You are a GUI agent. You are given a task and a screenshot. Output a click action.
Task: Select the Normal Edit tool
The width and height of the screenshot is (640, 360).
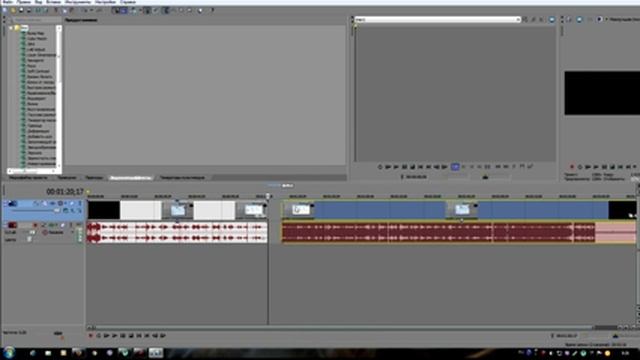point(165,10)
